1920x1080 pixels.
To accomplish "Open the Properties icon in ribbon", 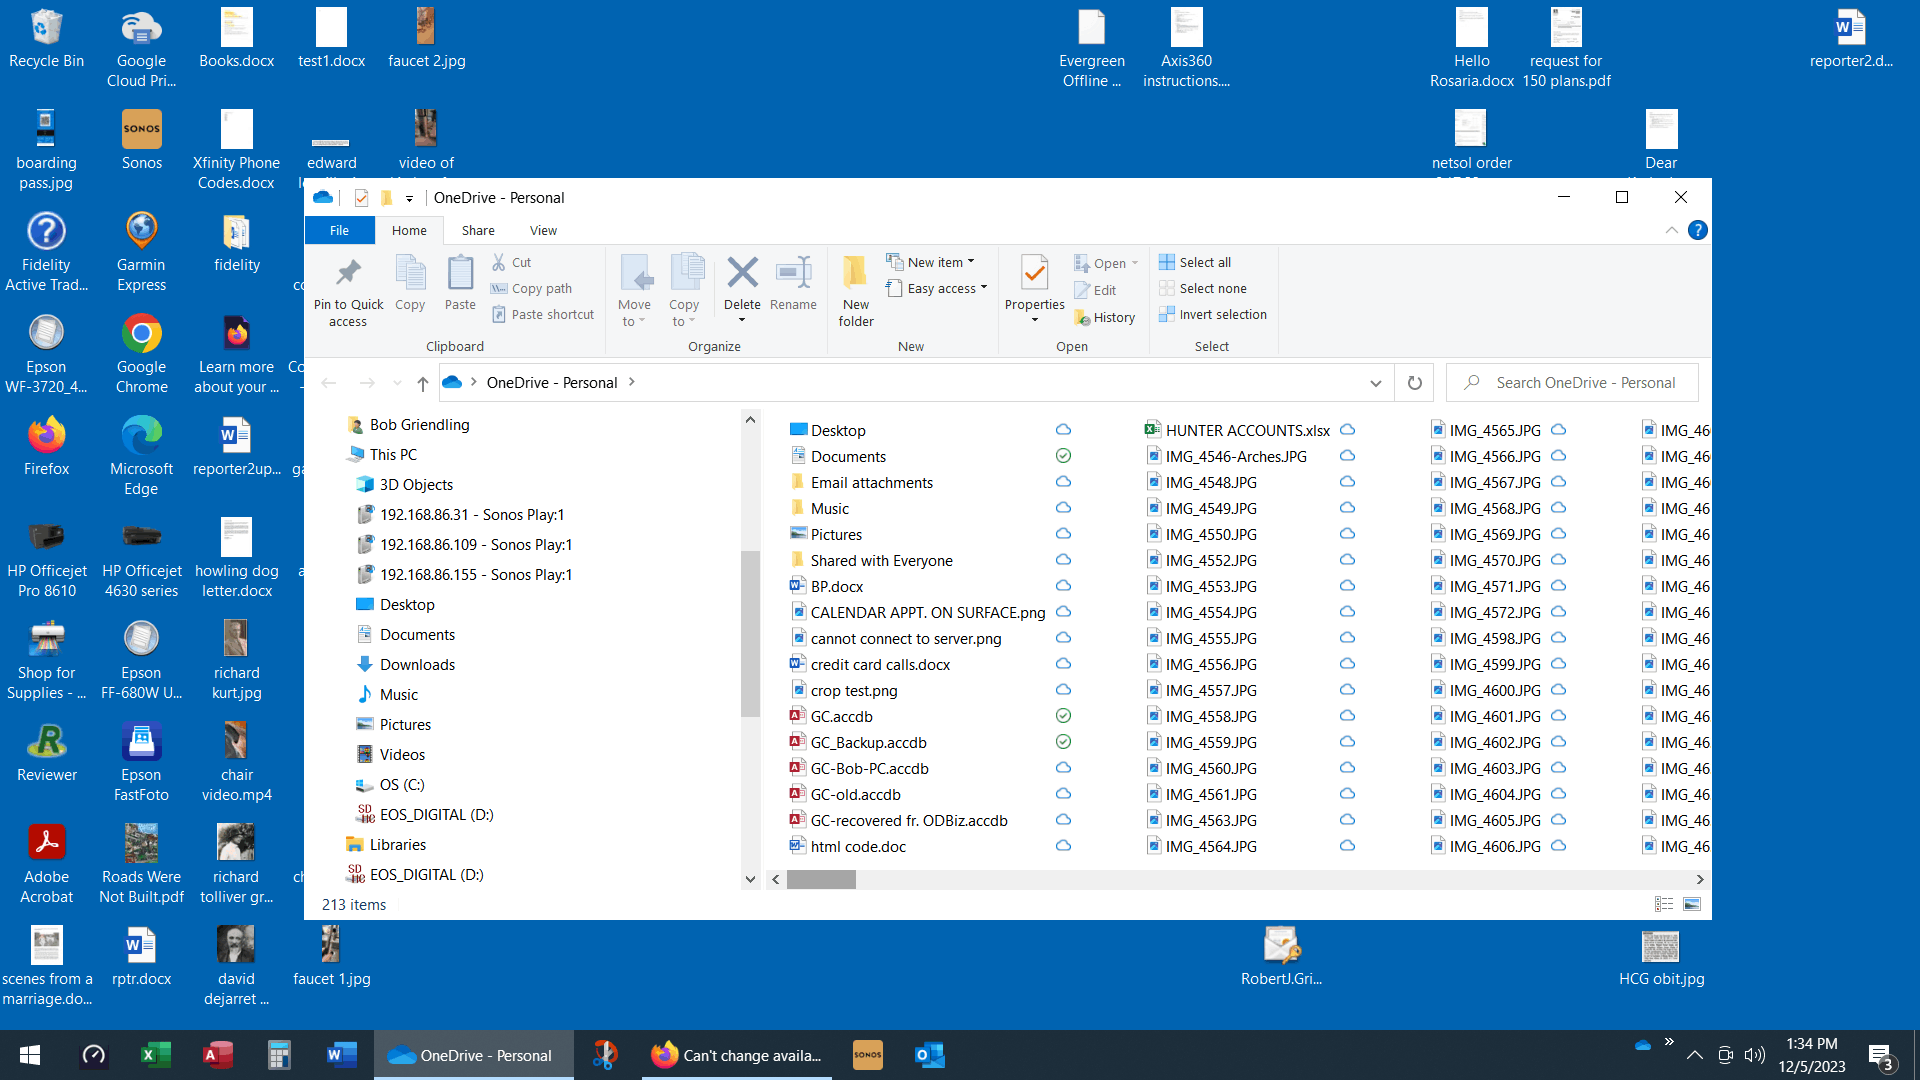I will click(1034, 273).
